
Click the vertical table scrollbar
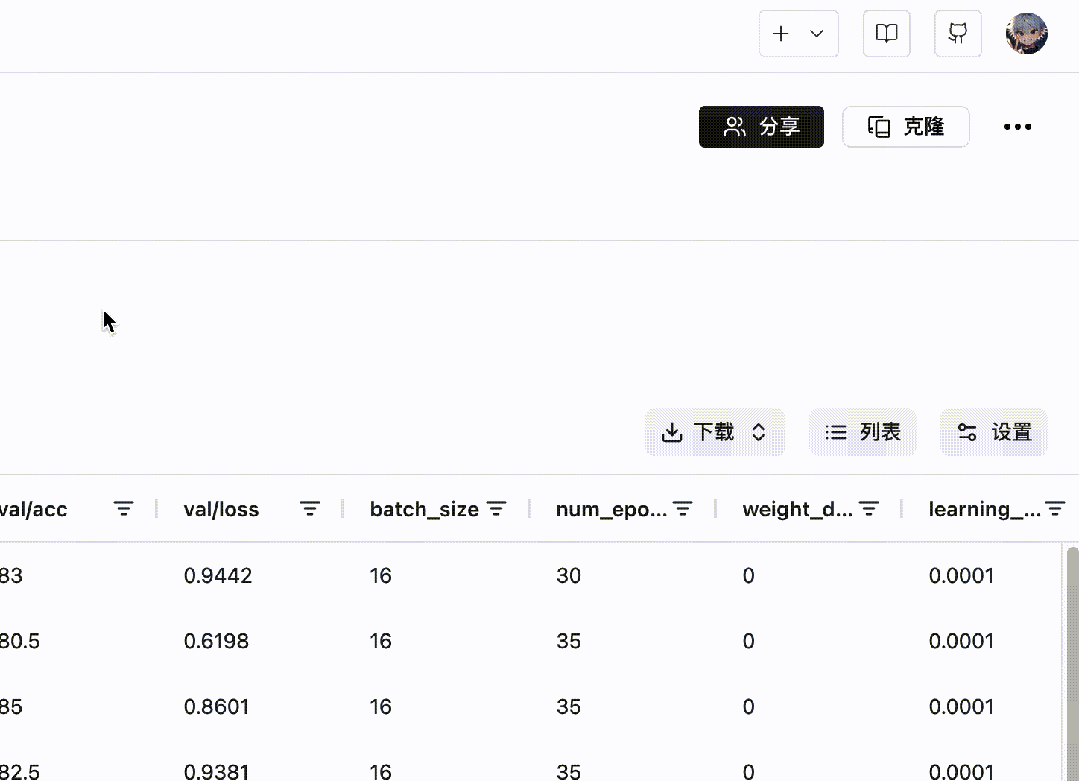[x=1072, y=650]
